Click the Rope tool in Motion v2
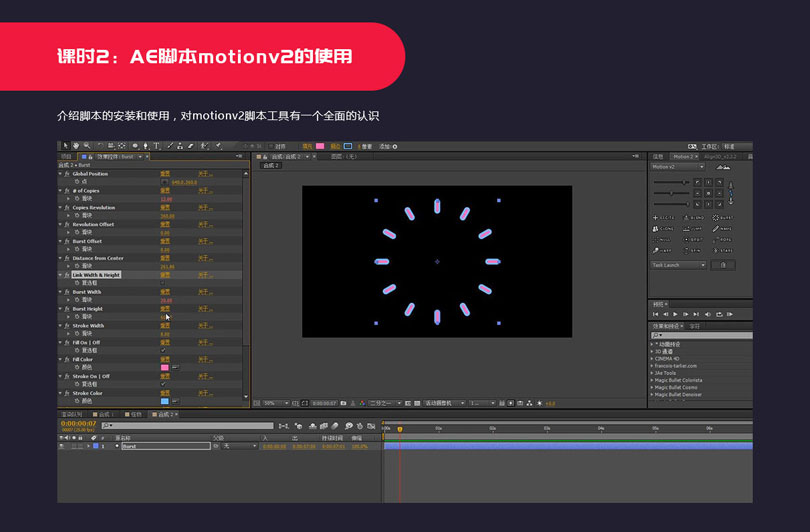810x532 pixels. (x=722, y=240)
